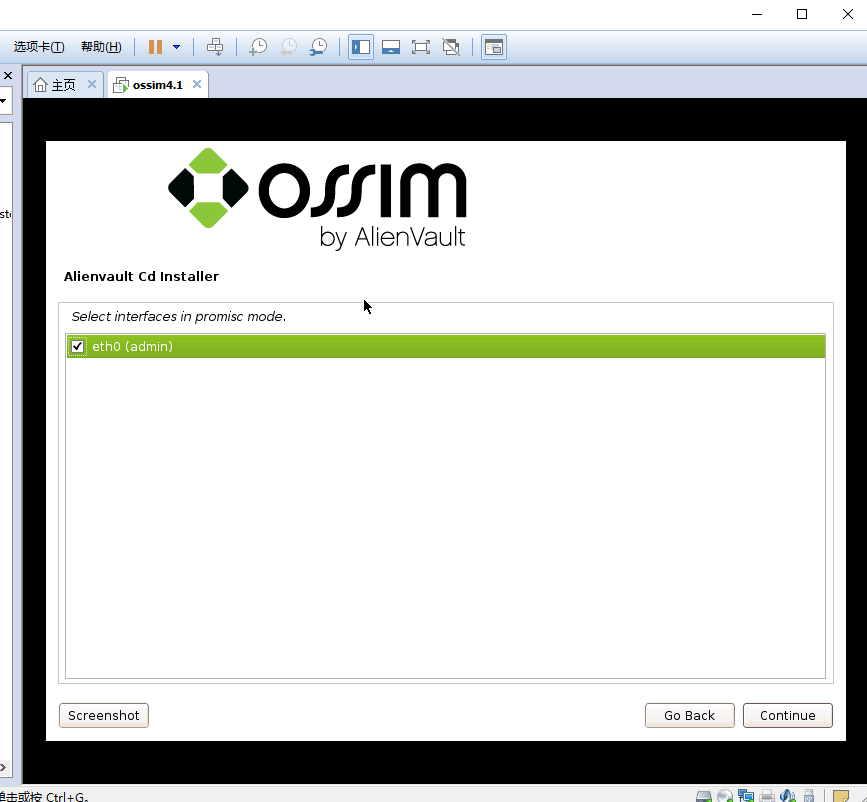The height and width of the screenshot is (802, 867).
Task: Close the library side panel
Action: (x=8, y=75)
